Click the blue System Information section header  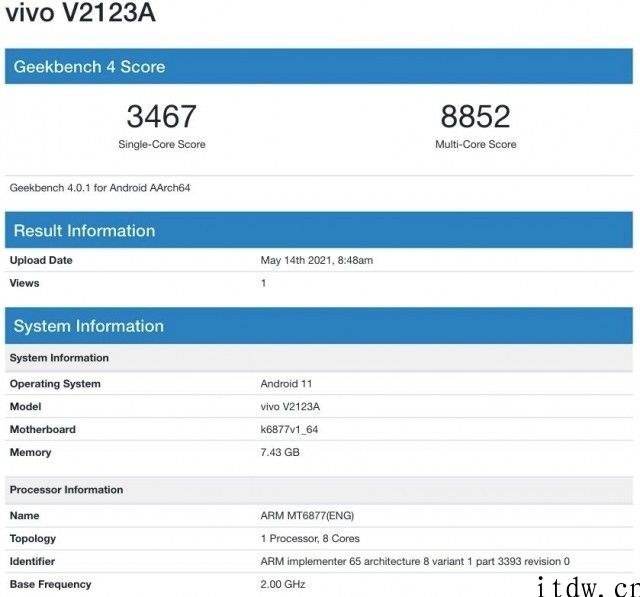88,326
